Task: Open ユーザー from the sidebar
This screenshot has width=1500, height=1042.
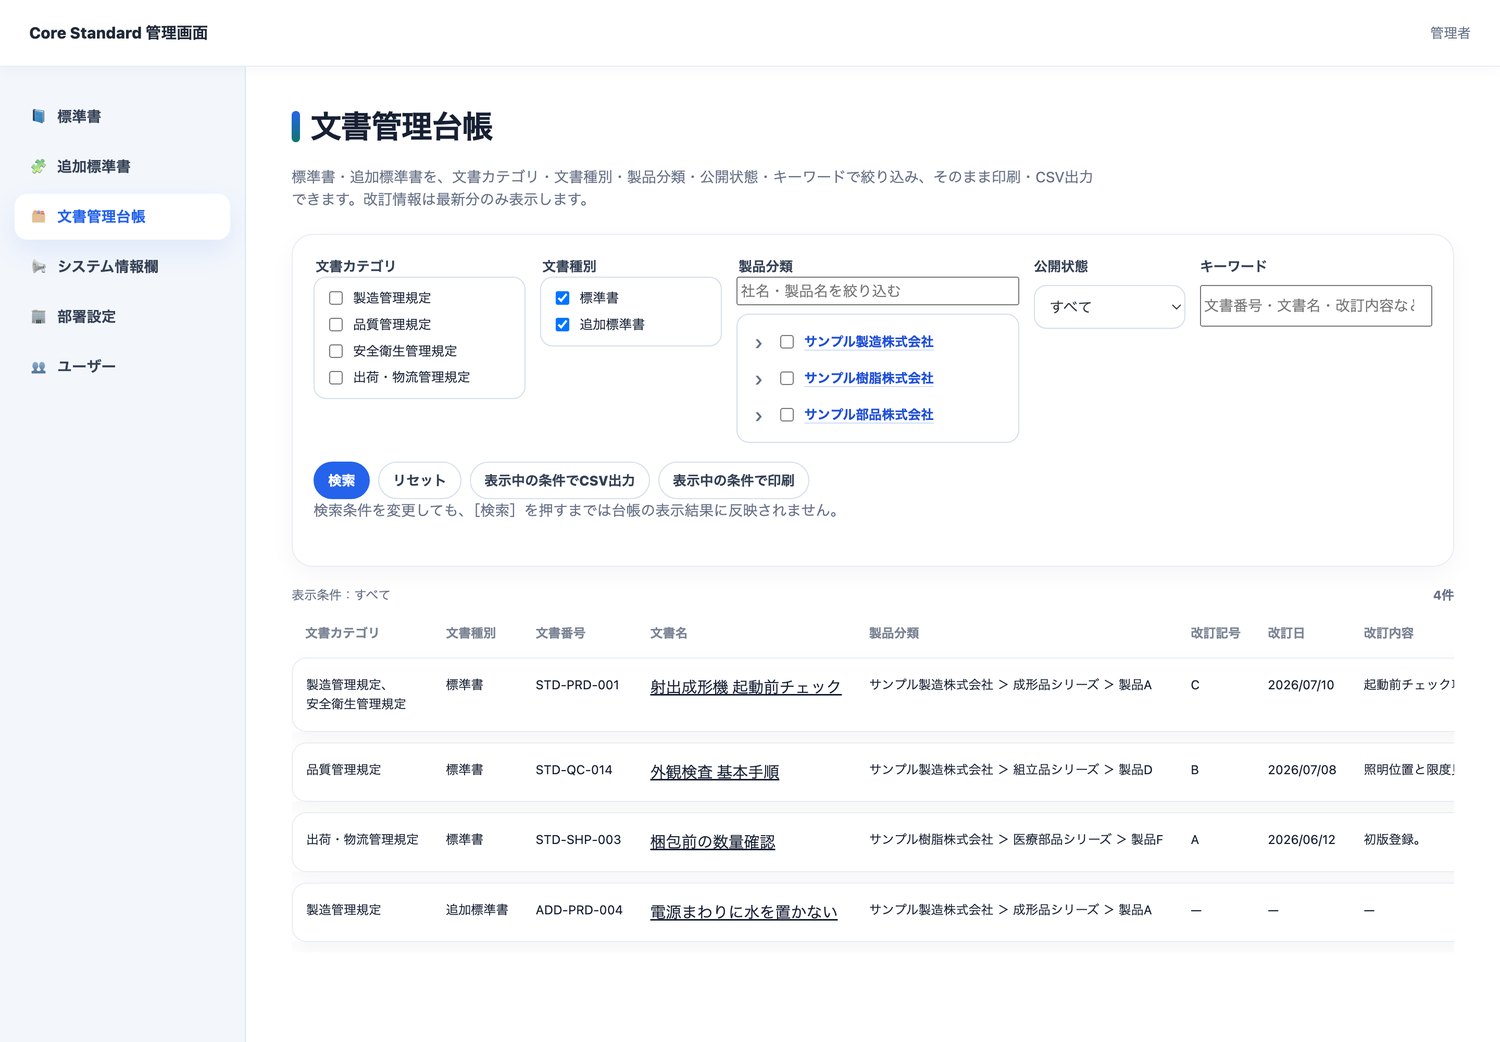Action: point(122,367)
